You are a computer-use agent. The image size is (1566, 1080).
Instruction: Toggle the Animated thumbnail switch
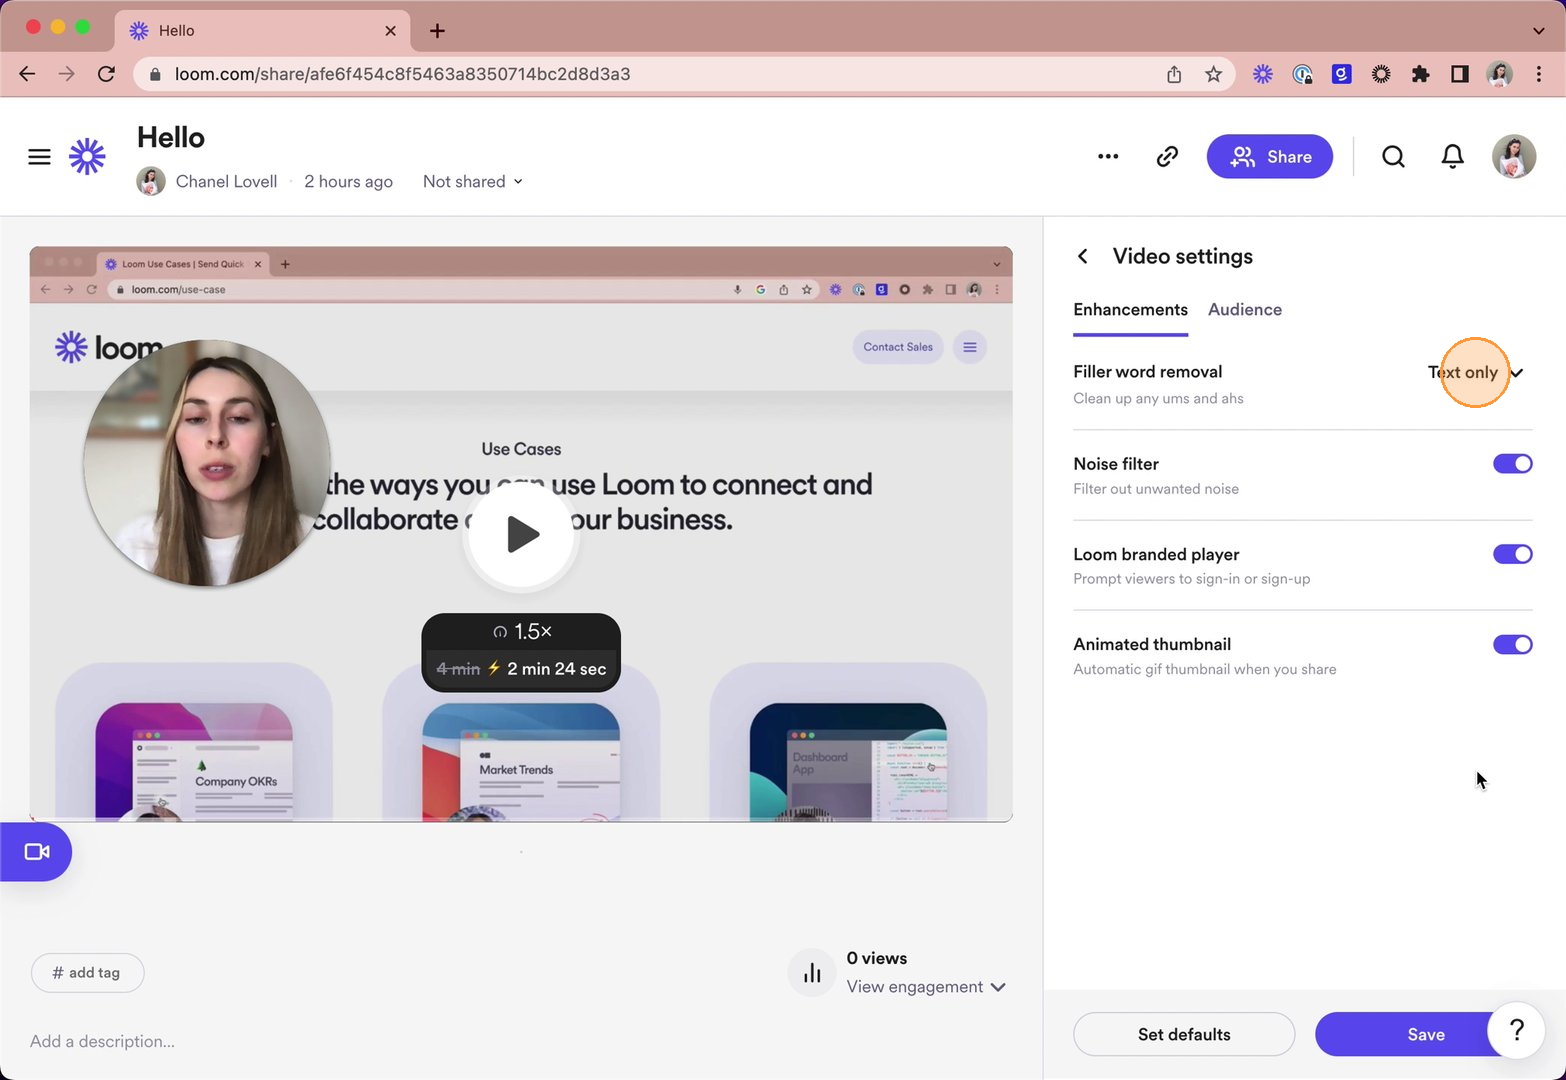[1513, 644]
